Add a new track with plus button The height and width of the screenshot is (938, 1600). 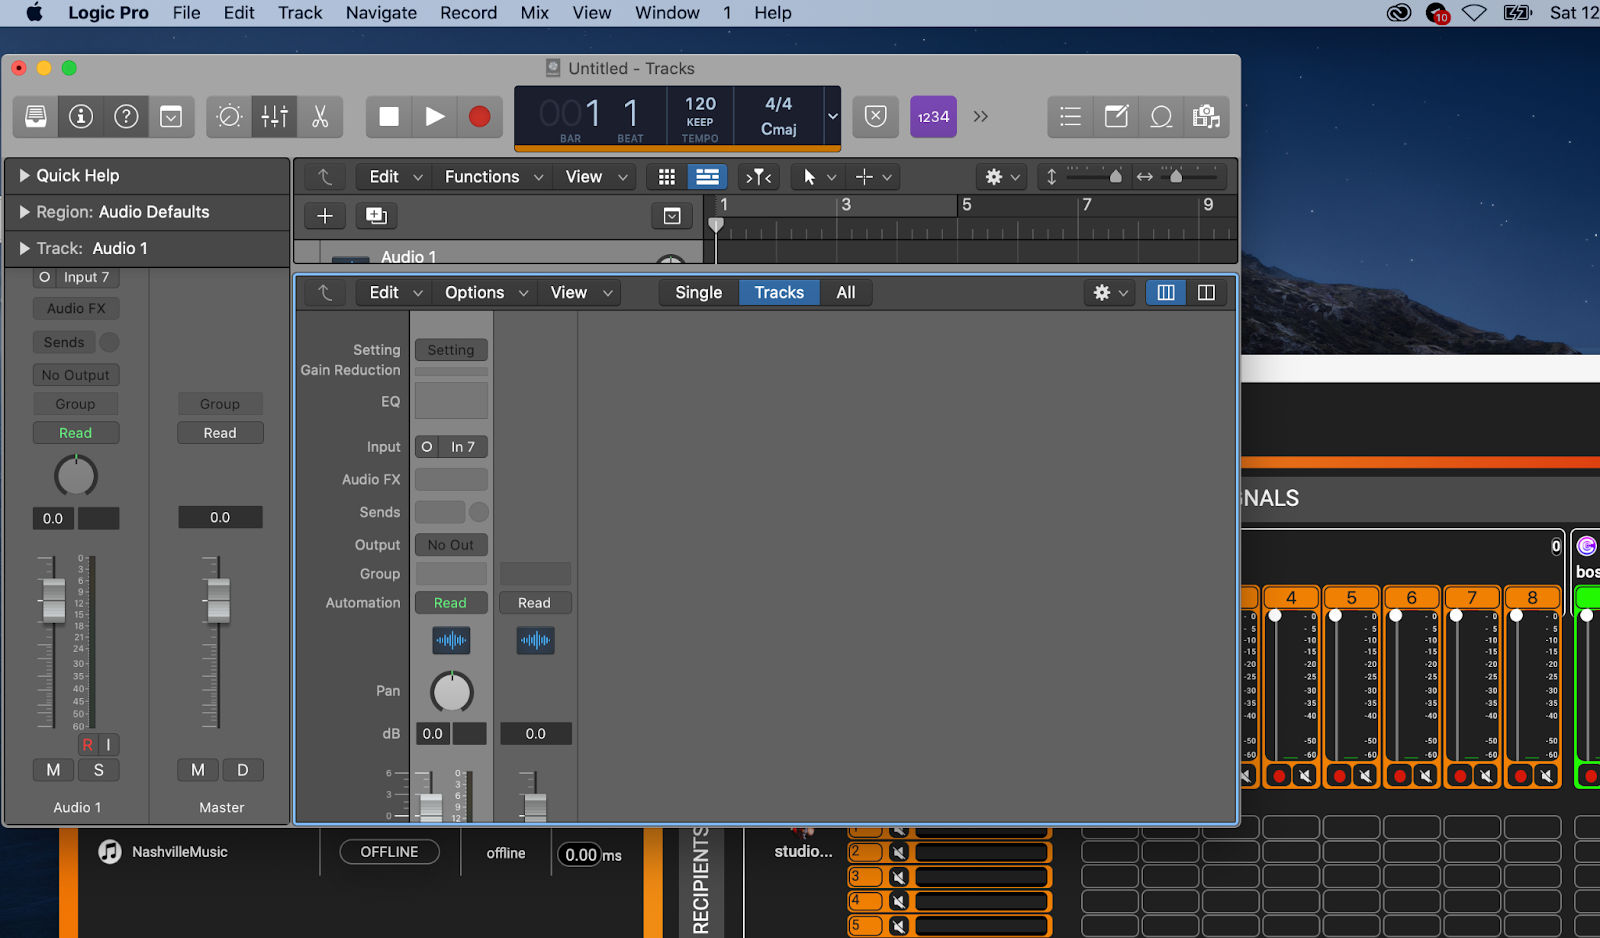pyautogui.click(x=325, y=216)
